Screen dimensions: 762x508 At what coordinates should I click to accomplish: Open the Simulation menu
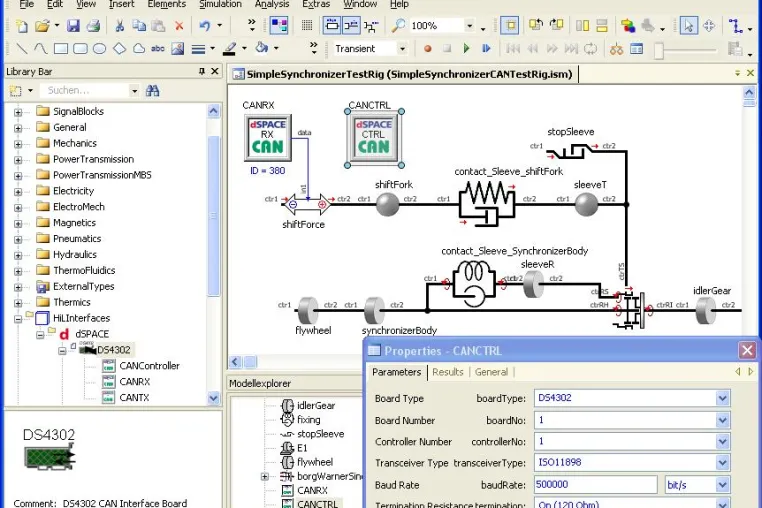[x=220, y=4]
